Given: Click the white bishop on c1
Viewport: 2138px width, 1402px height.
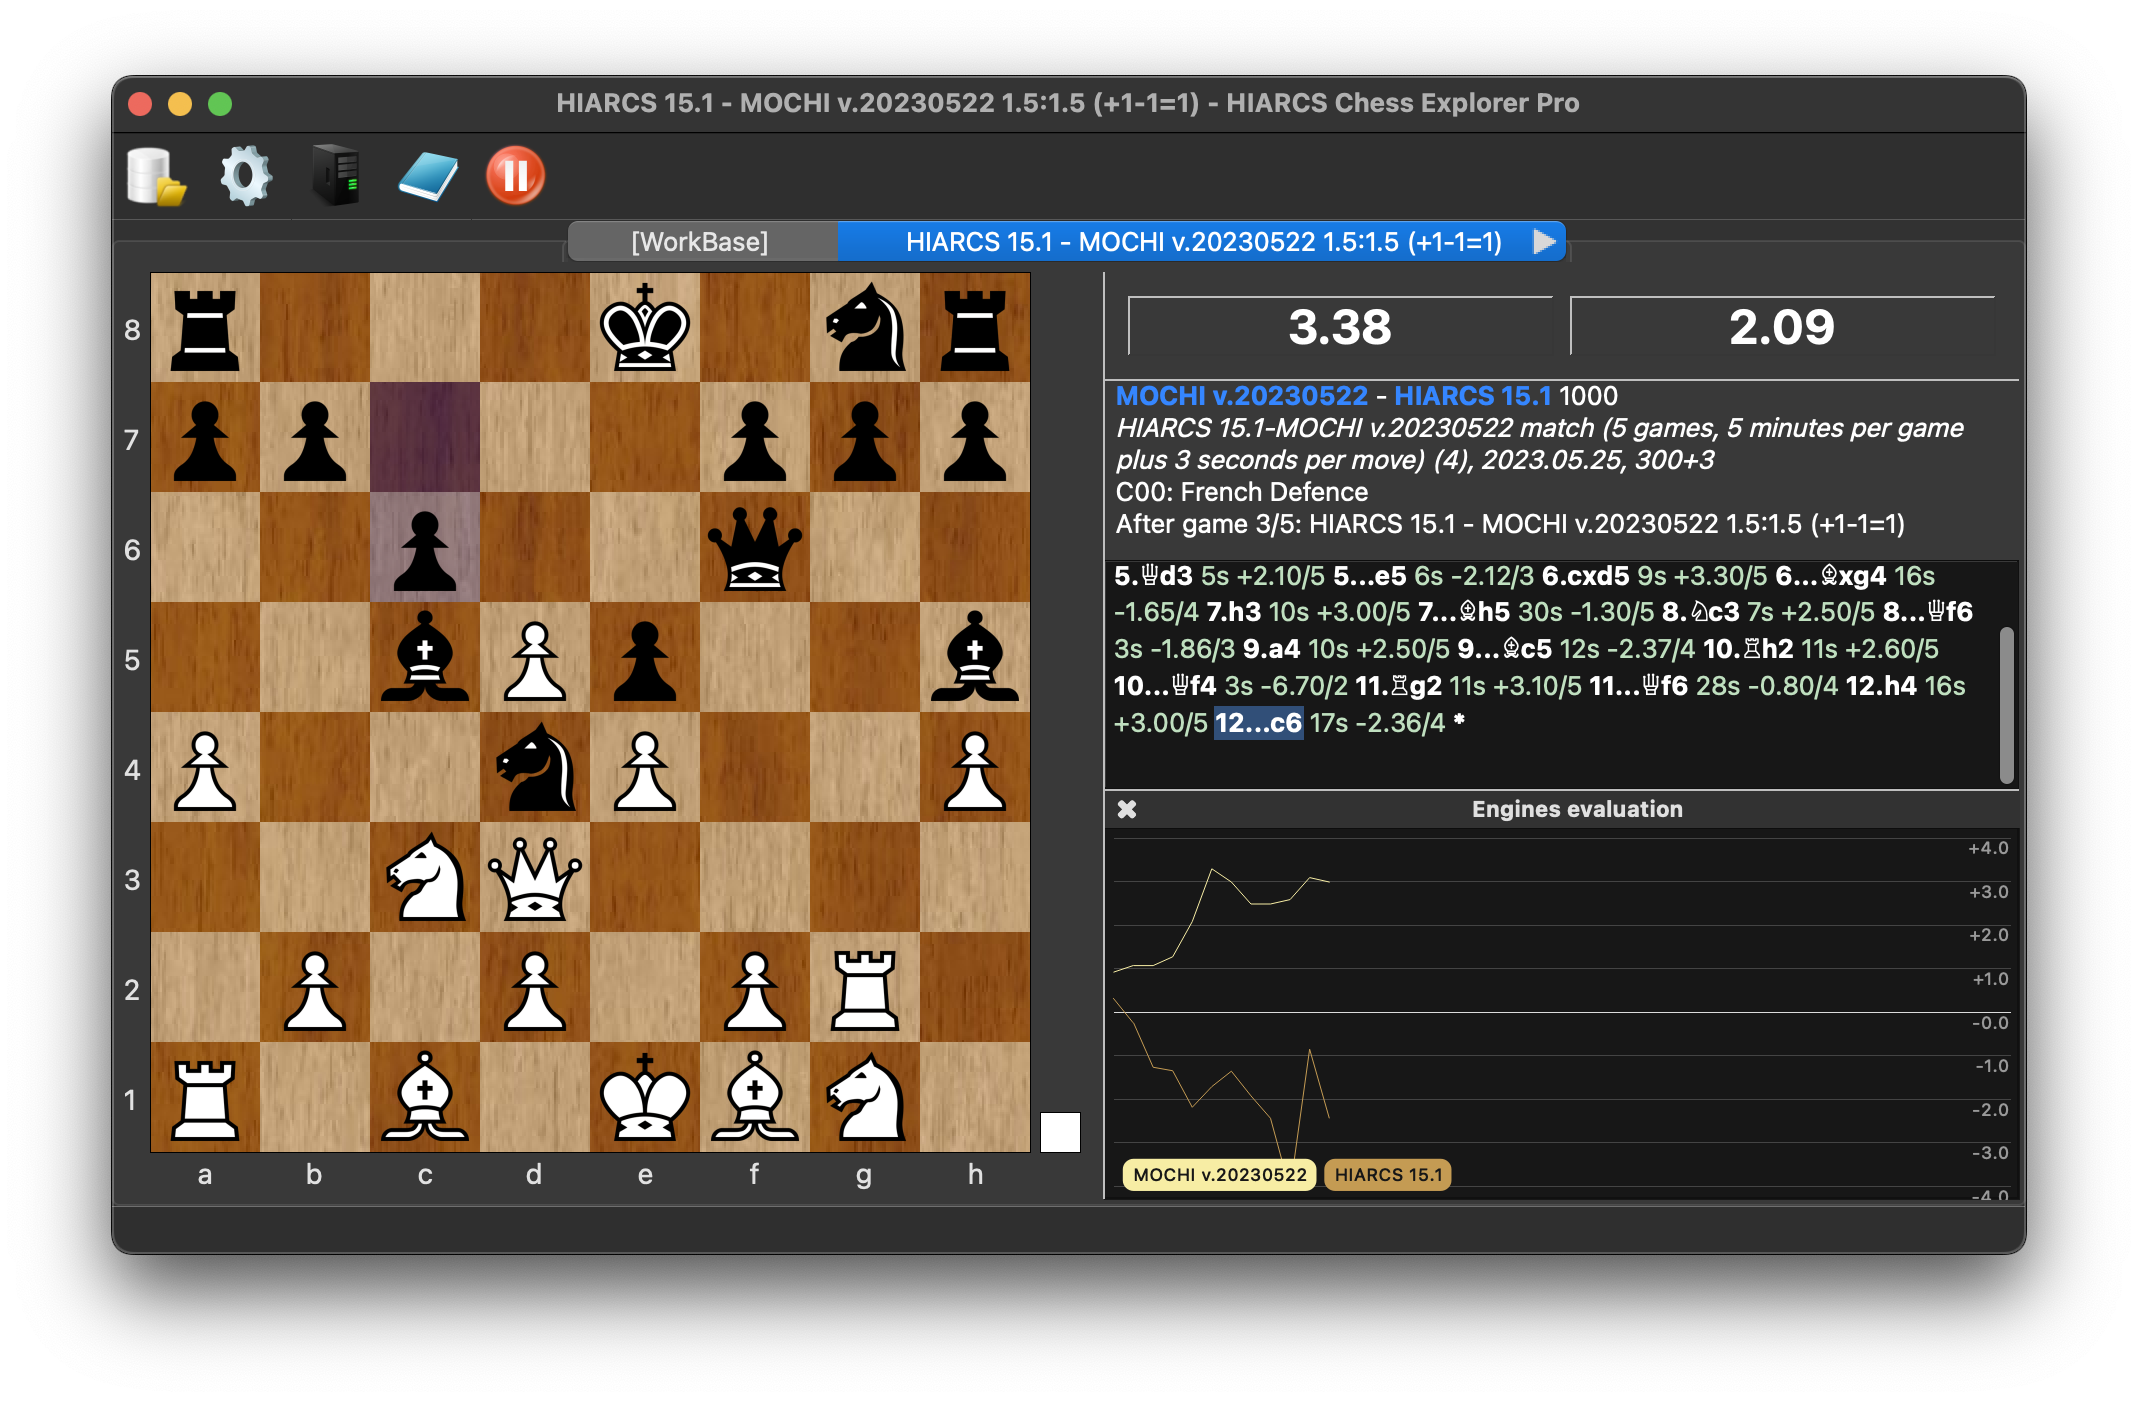Looking at the screenshot, I should click(425, 1098).
